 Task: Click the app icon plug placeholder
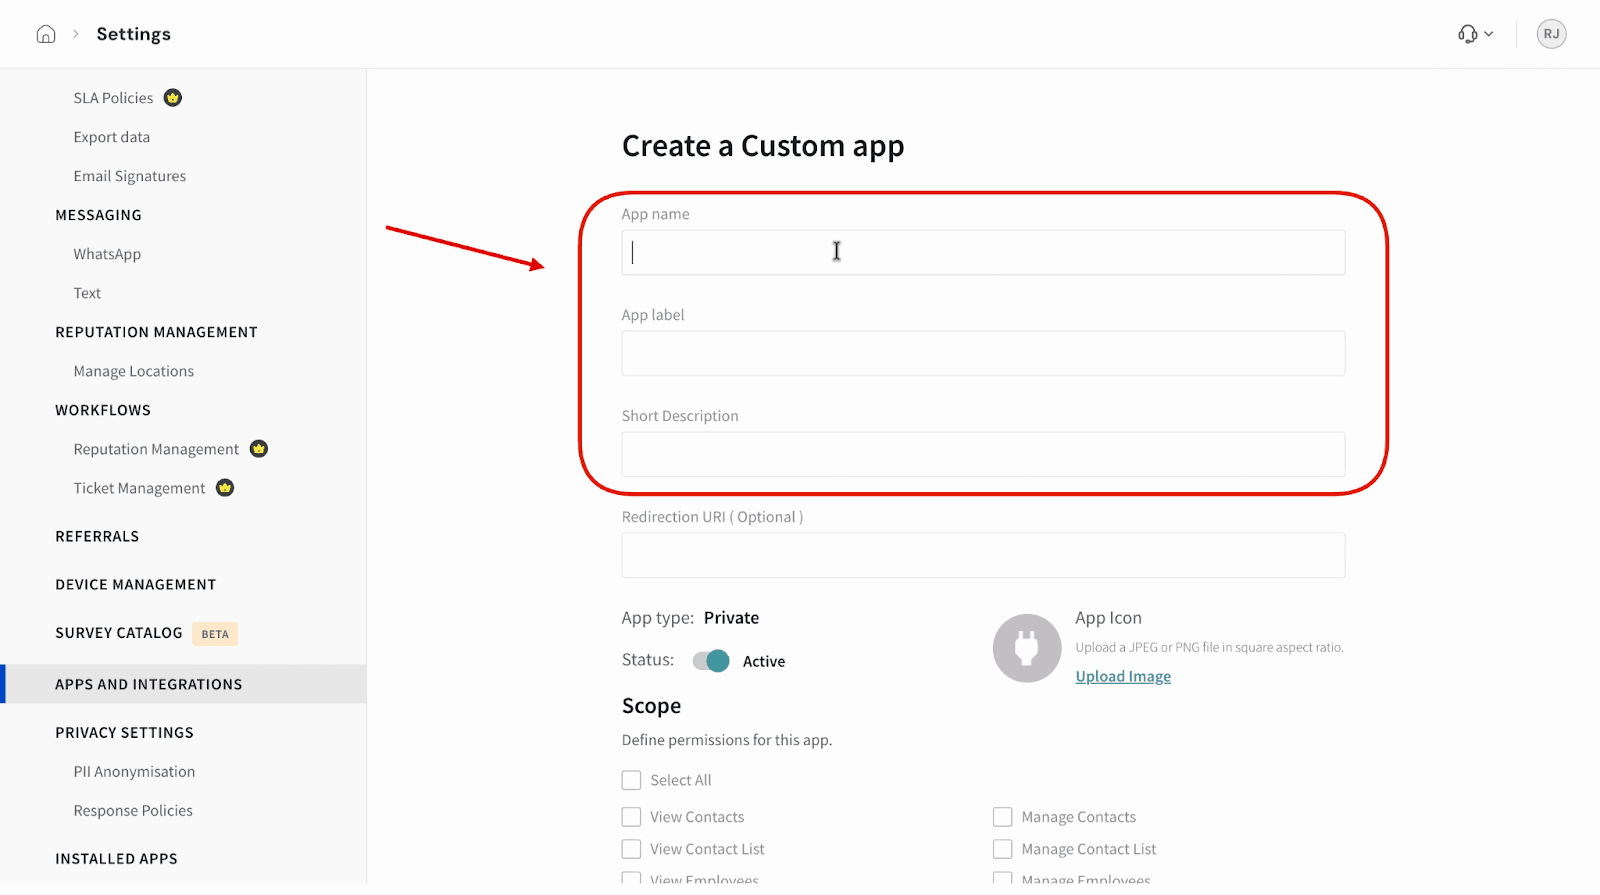(x=1026, y=648)
